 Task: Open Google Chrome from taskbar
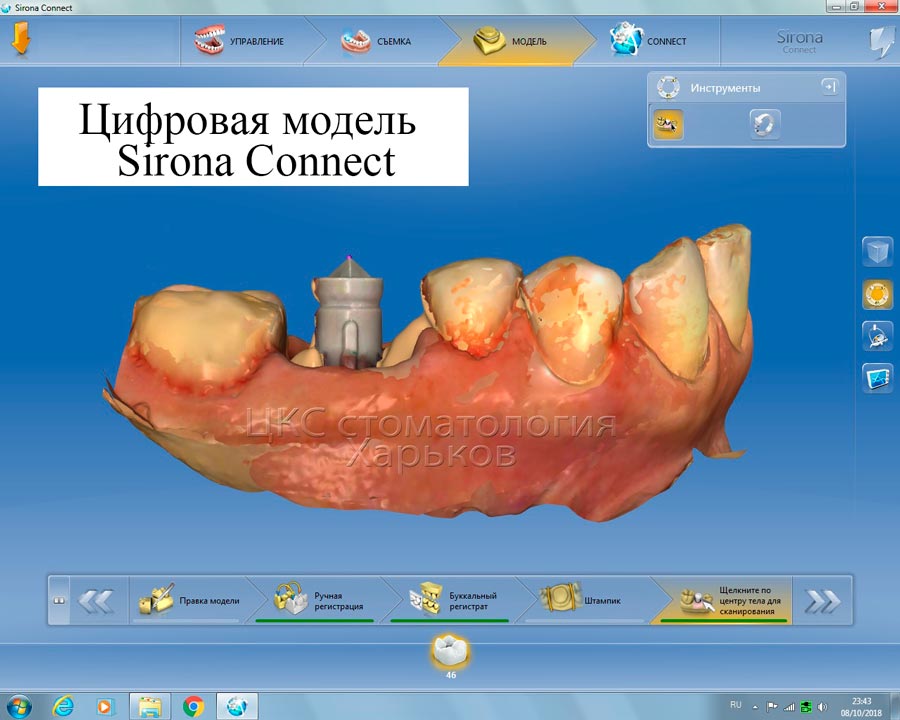click(x=193, y=706)
